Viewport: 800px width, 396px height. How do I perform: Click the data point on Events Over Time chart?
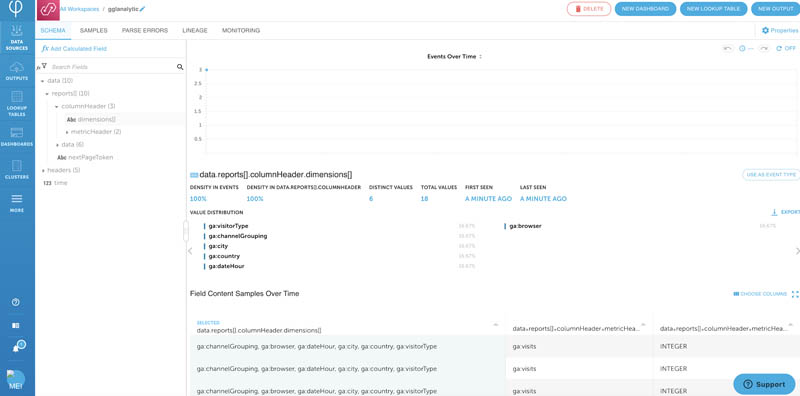point(207,70)
